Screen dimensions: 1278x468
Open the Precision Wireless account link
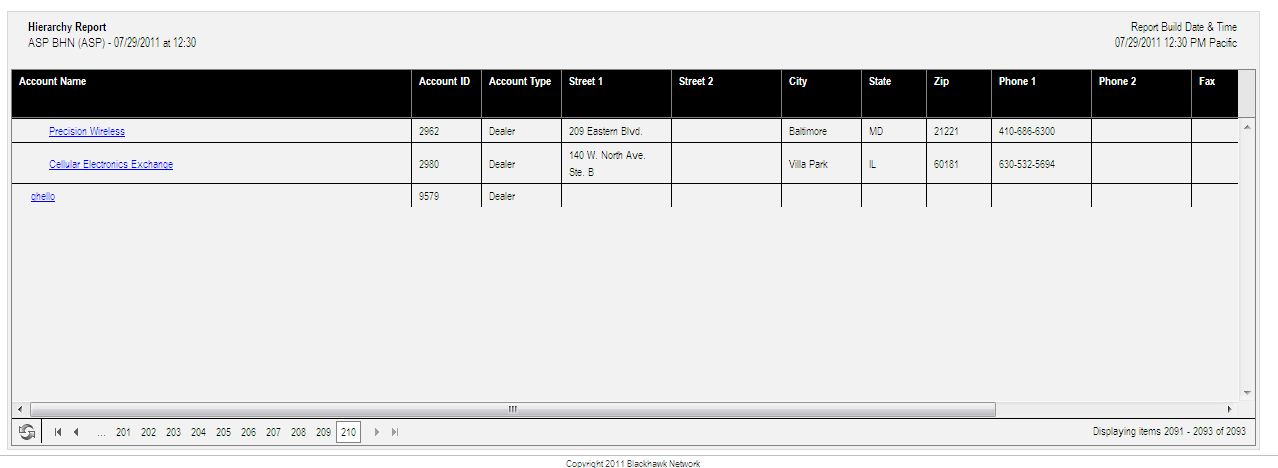click(x=87, y=131)
